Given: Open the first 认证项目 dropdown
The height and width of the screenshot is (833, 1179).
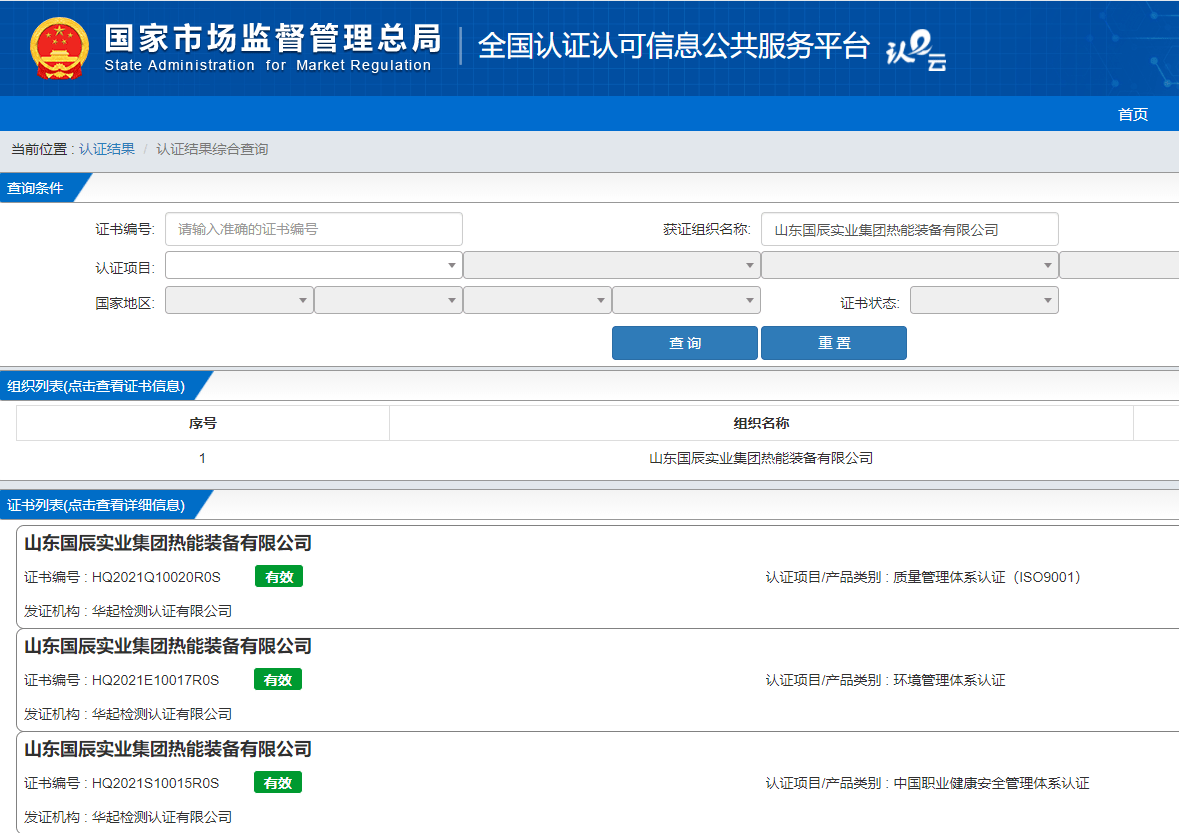Looking at the screenshot, I should click(314, 265).
